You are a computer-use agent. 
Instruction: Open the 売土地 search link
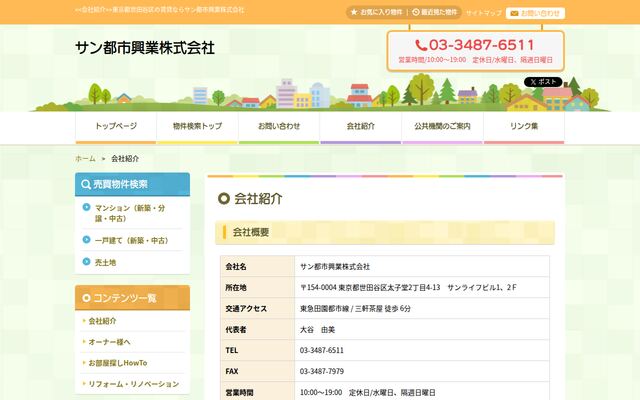[x=105, y=262]
